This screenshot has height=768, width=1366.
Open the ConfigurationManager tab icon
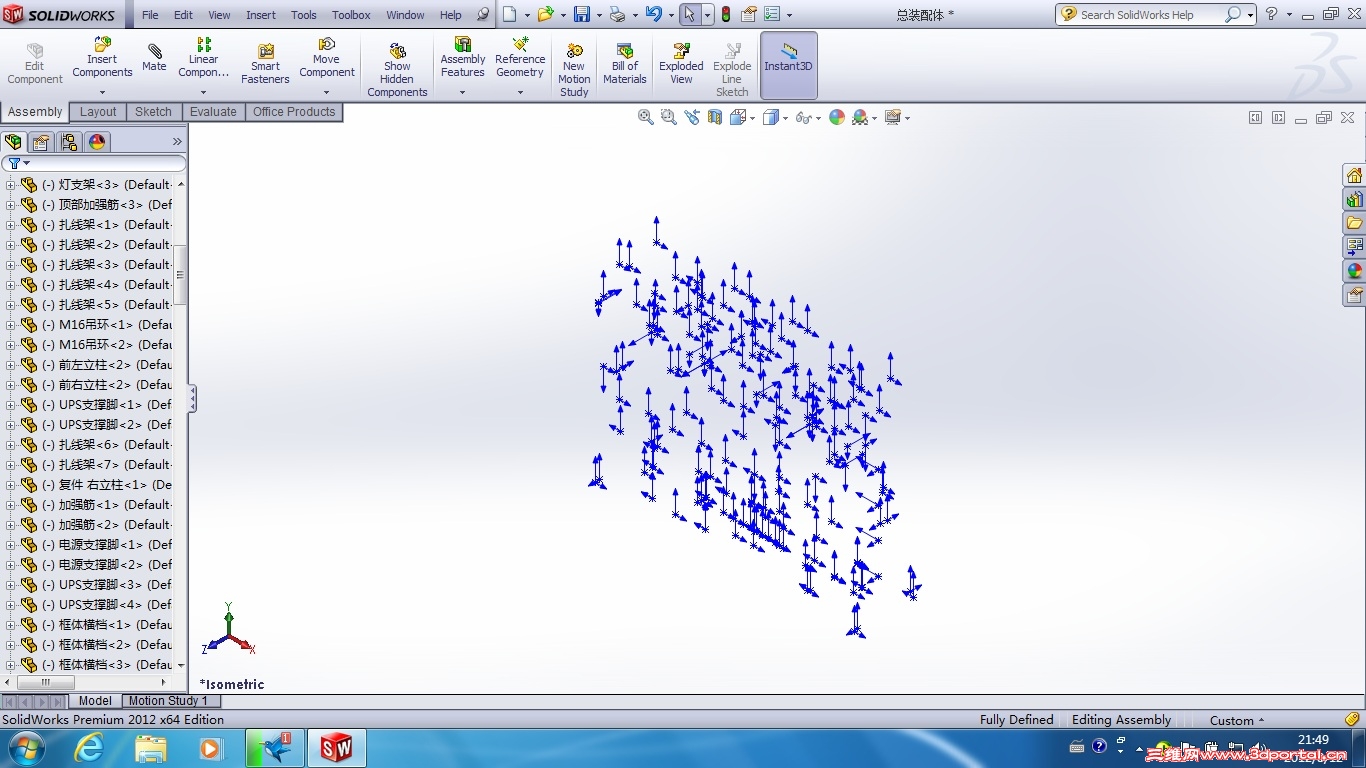[69, 142]
